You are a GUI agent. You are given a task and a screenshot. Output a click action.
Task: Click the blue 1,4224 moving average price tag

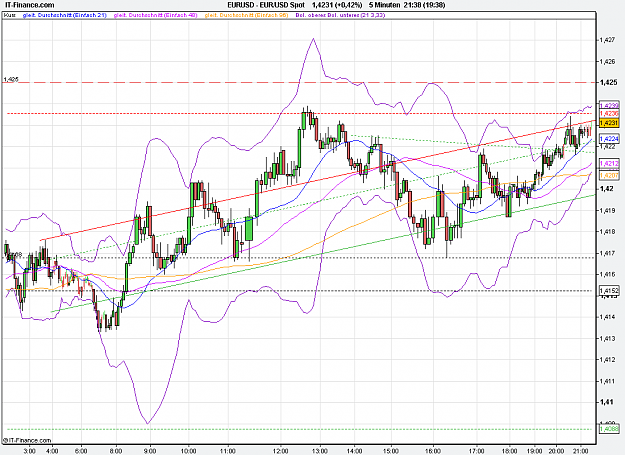[609, 139]
